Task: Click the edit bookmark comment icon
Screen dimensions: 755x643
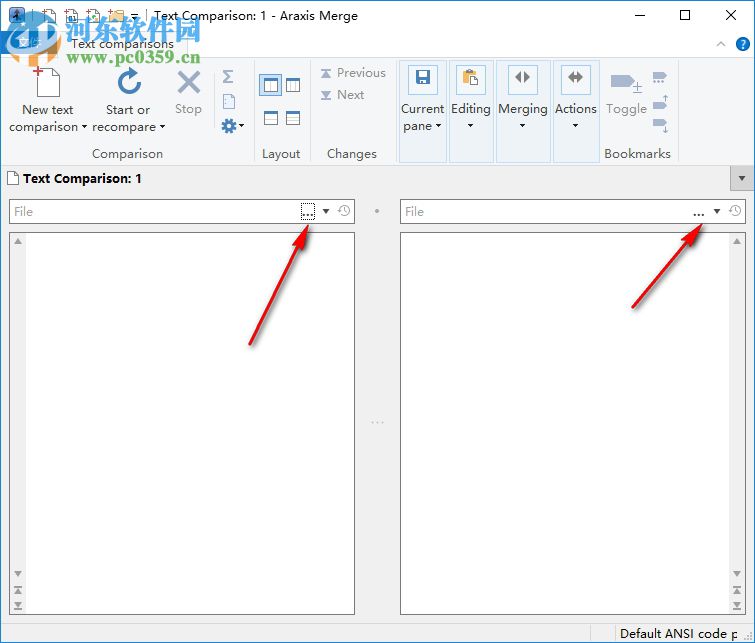Action: tap(659, 77)
